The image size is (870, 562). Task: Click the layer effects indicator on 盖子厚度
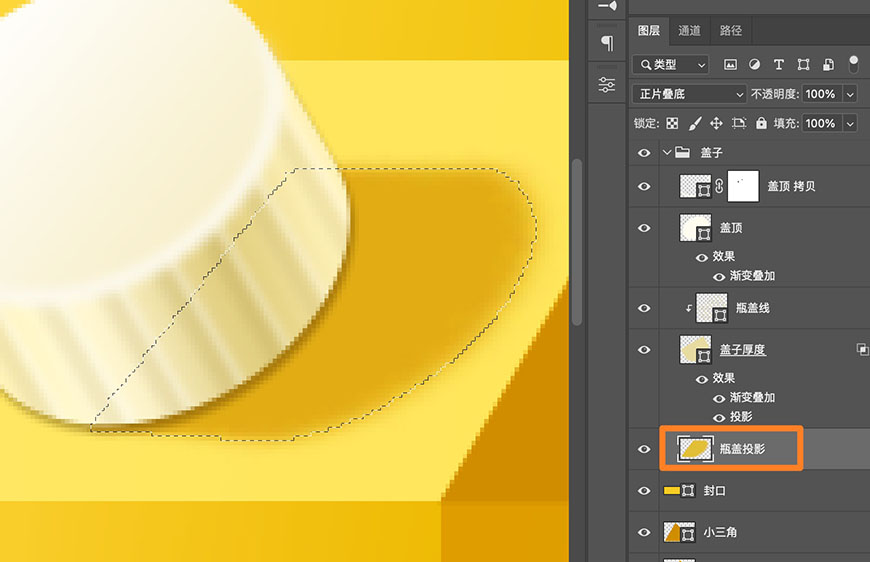coord(862,349)
